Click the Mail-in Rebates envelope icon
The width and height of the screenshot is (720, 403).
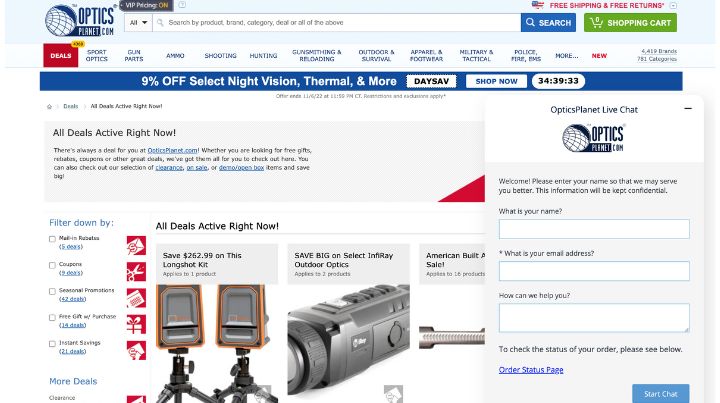[x=136, y=246]
